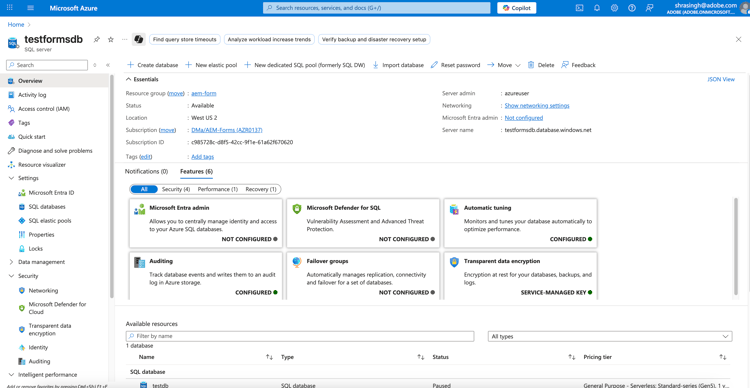Open Cloud Shell from the top bar
Image resolution: width=750 pixels, height=388 pixels.
tap(579, 8)
